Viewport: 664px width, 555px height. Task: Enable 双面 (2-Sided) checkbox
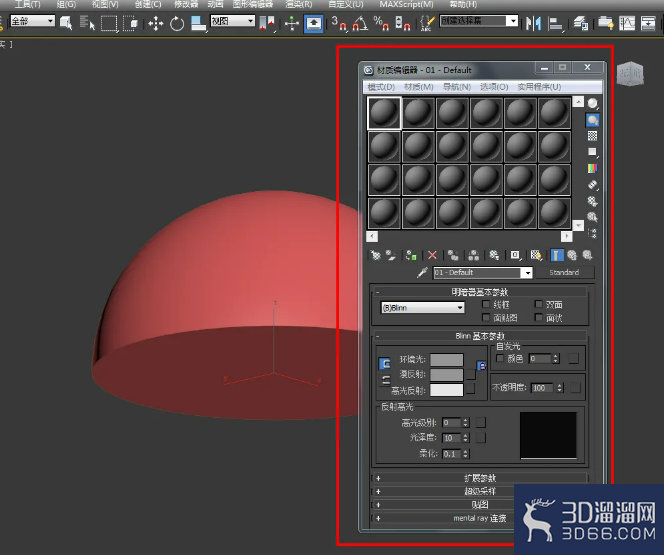pos(538,304)
